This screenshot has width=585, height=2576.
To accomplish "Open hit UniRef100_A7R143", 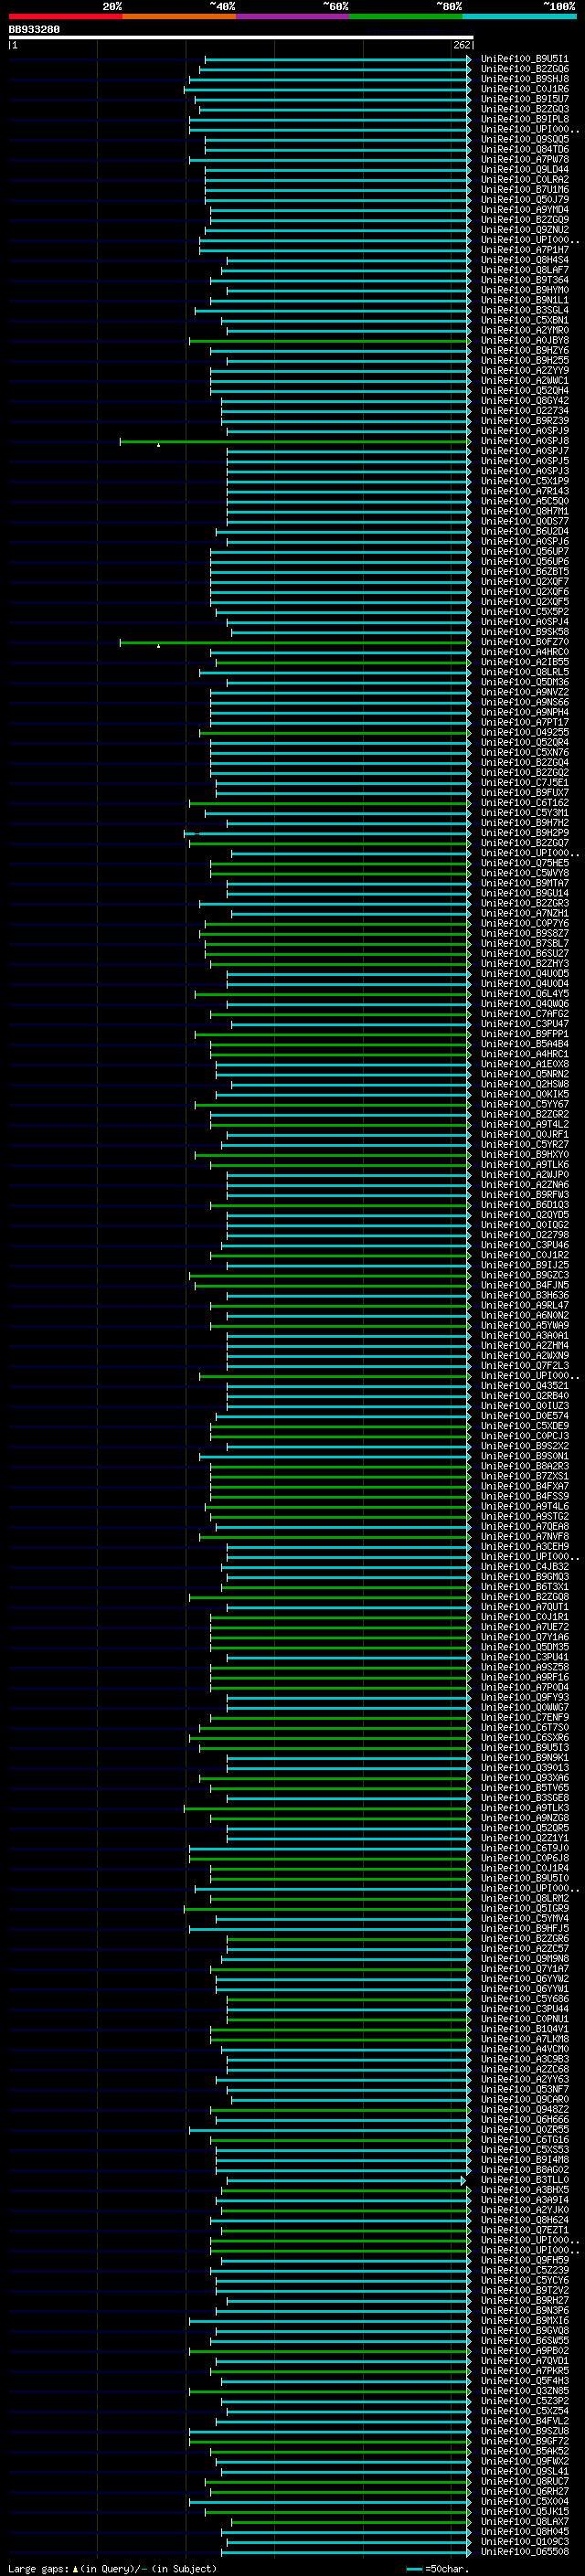I will tap(525, 491).
